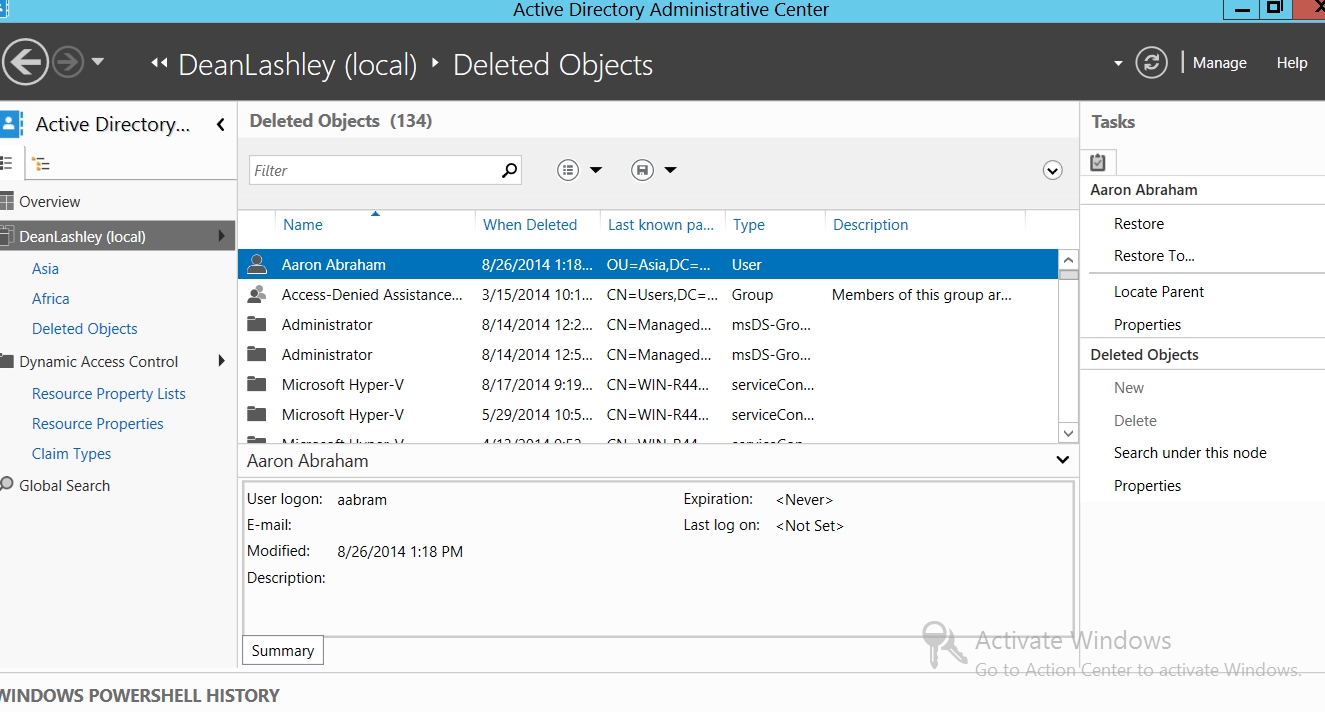Image resolution: width=1325 pixels, height=712 pixels.
Task: Expand the filter criteria chevron button
Action: [x=1052, y=171]
